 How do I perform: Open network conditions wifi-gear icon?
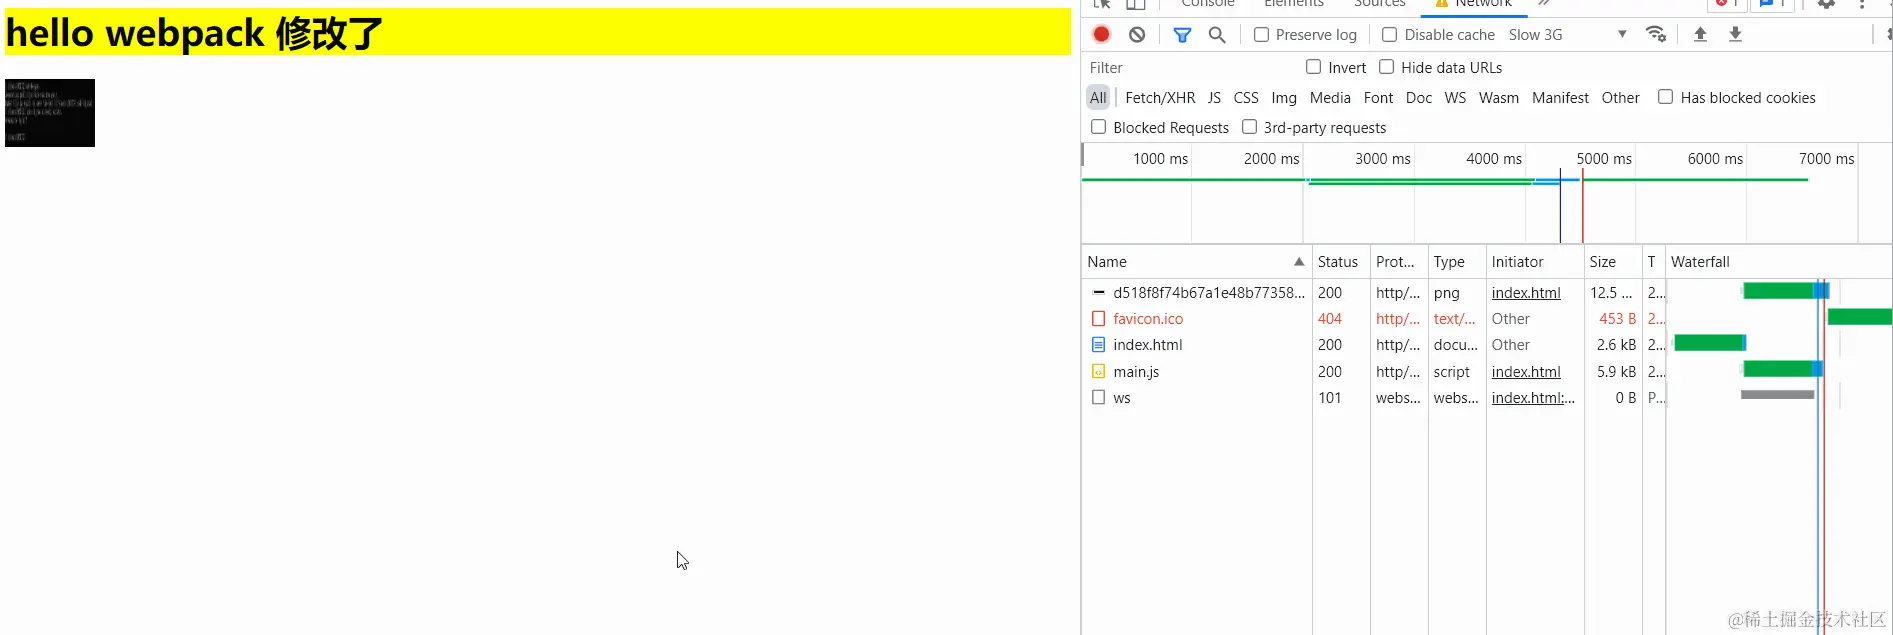(x=1656, y=34)
